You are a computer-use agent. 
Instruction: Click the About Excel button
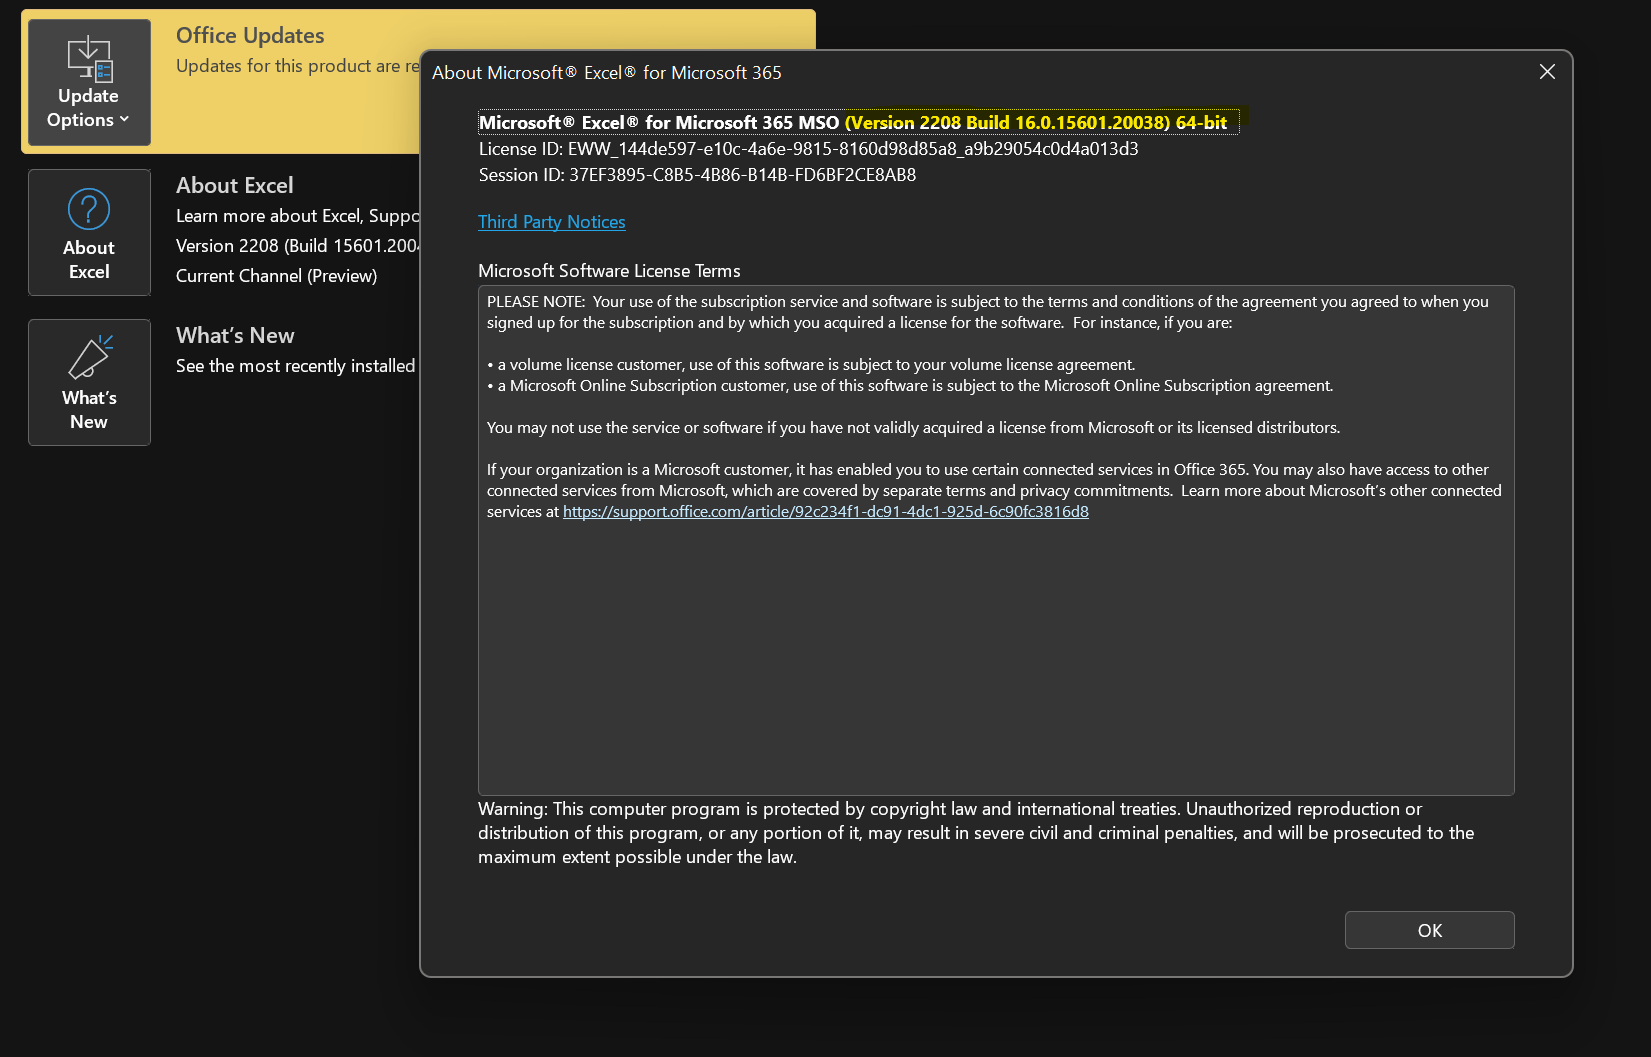pos(89,232)
